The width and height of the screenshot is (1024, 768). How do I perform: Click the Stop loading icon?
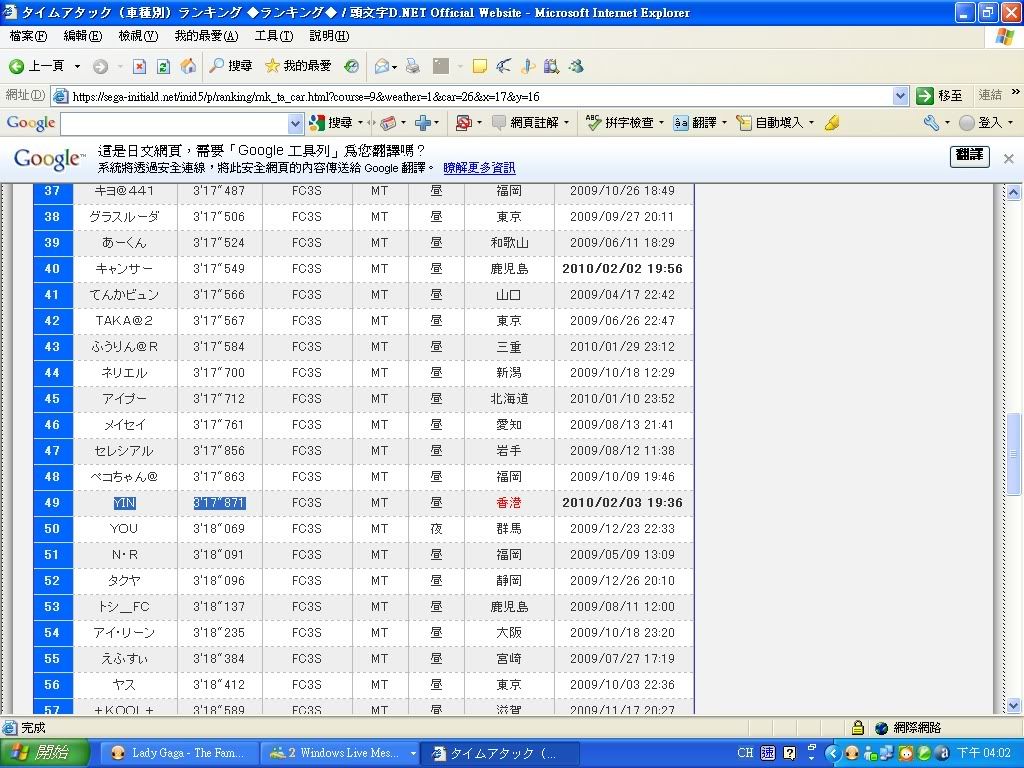(139, 66)
